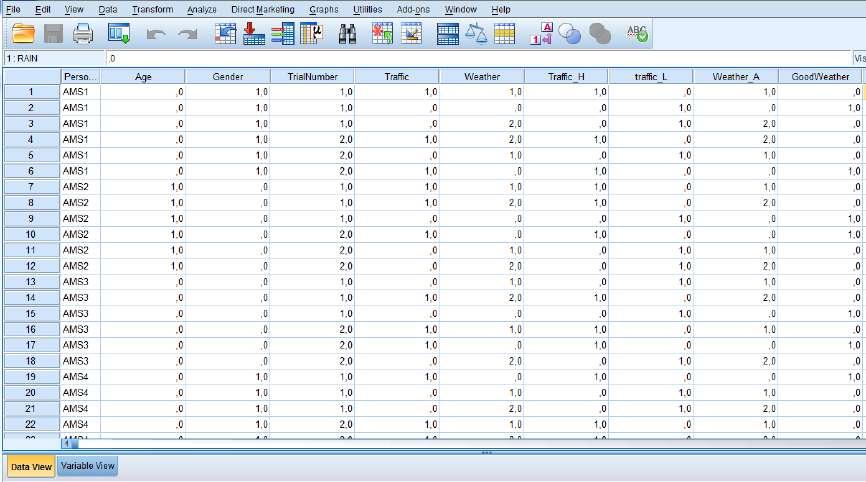Viewport: 866px width, 482px height.
Task: Select the Age column header
Action: tap(143, 77)
